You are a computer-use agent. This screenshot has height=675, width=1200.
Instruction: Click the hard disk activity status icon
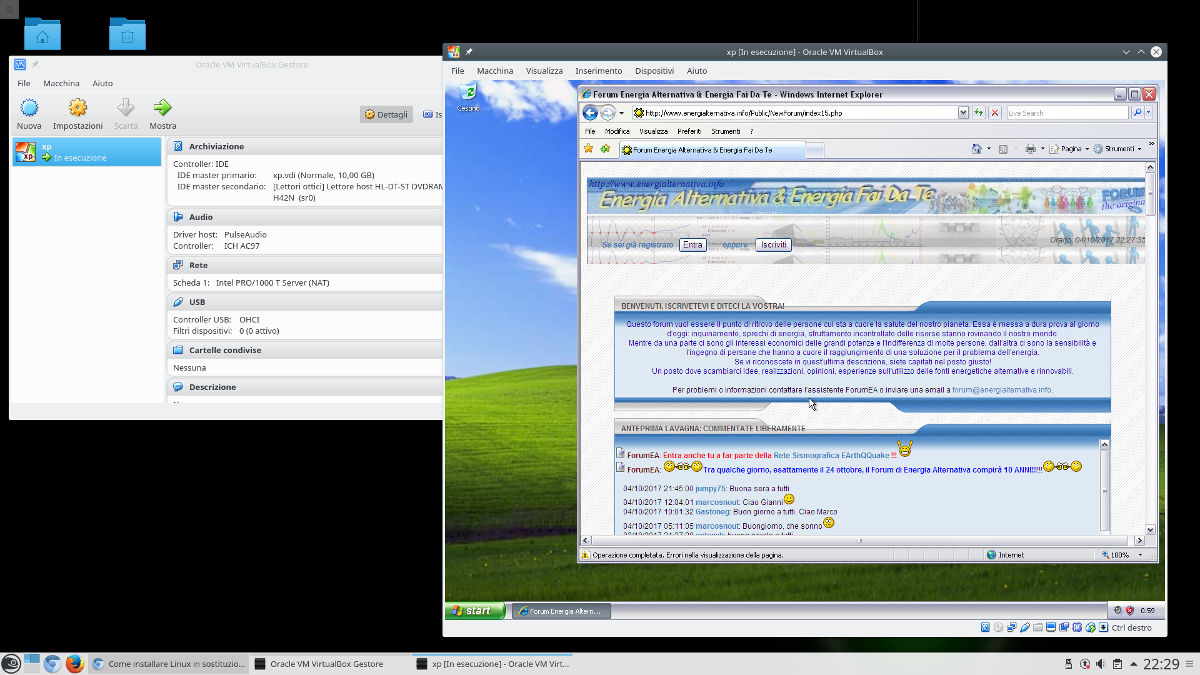[x=985, y=627]
